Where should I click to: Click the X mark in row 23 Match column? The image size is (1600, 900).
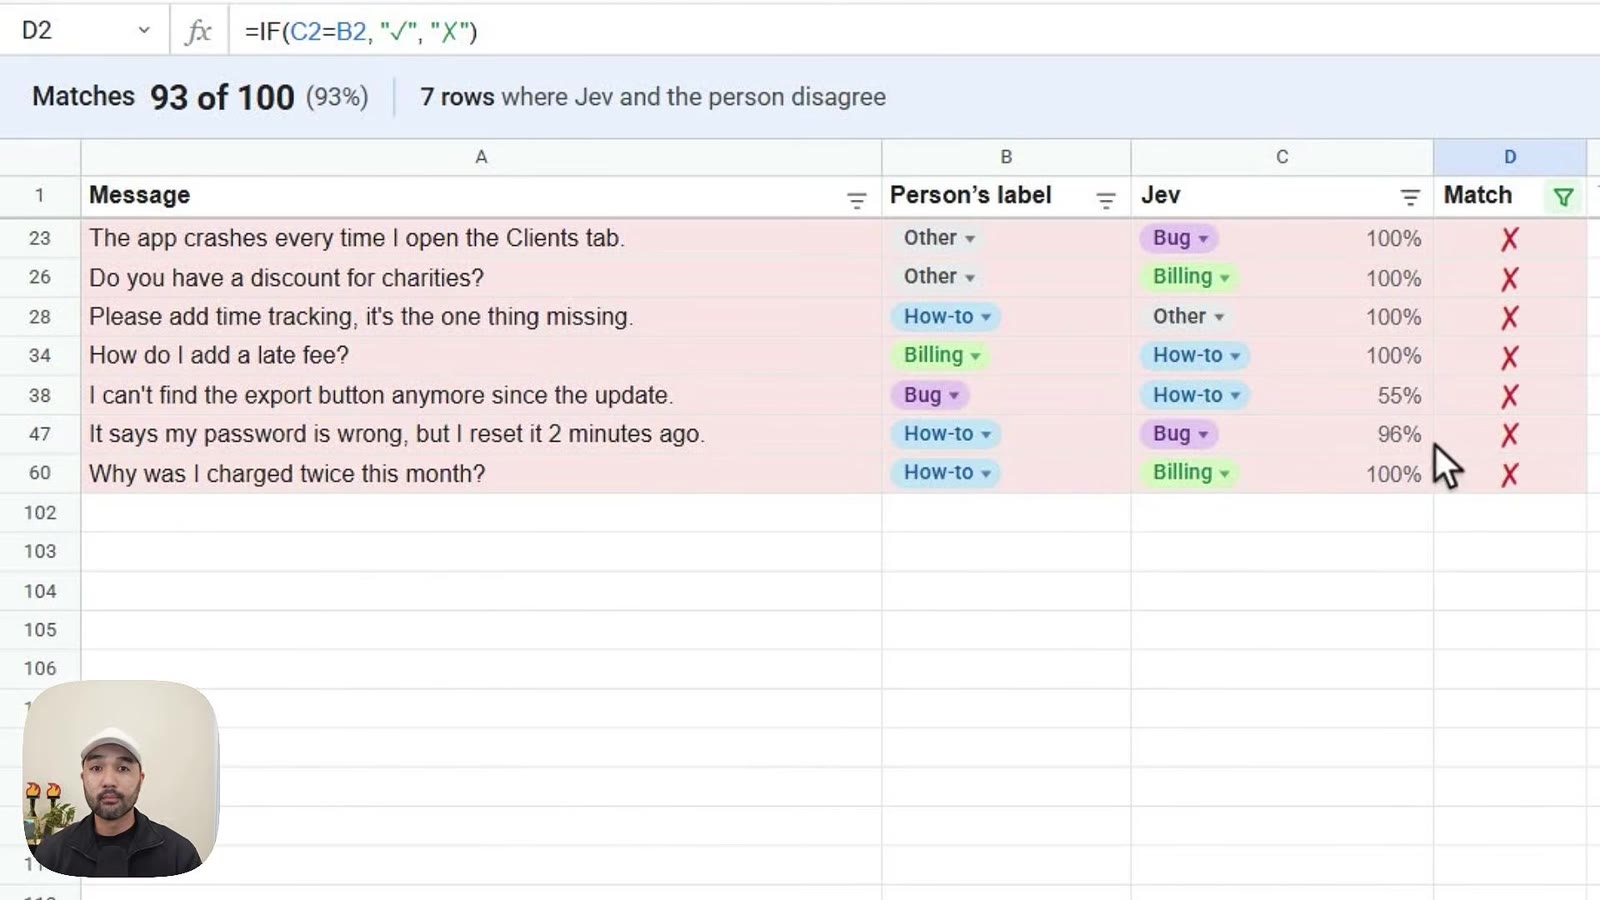(1510, 239)
